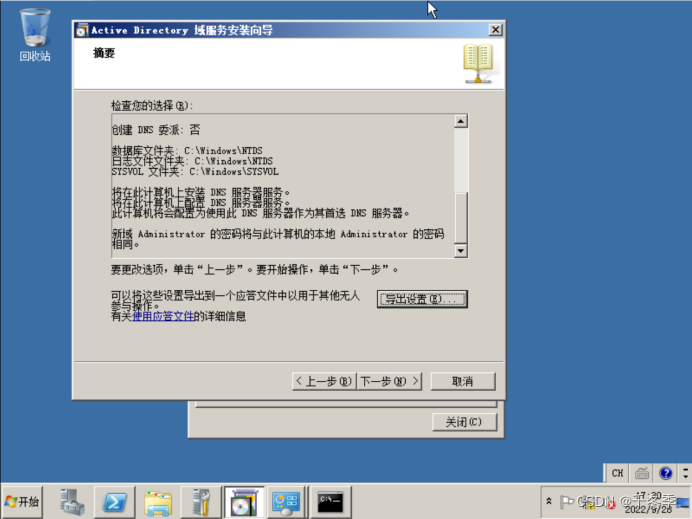The image size is (692, 519).
Task: Click the wizard title bar icon
Action: point(82,30)
